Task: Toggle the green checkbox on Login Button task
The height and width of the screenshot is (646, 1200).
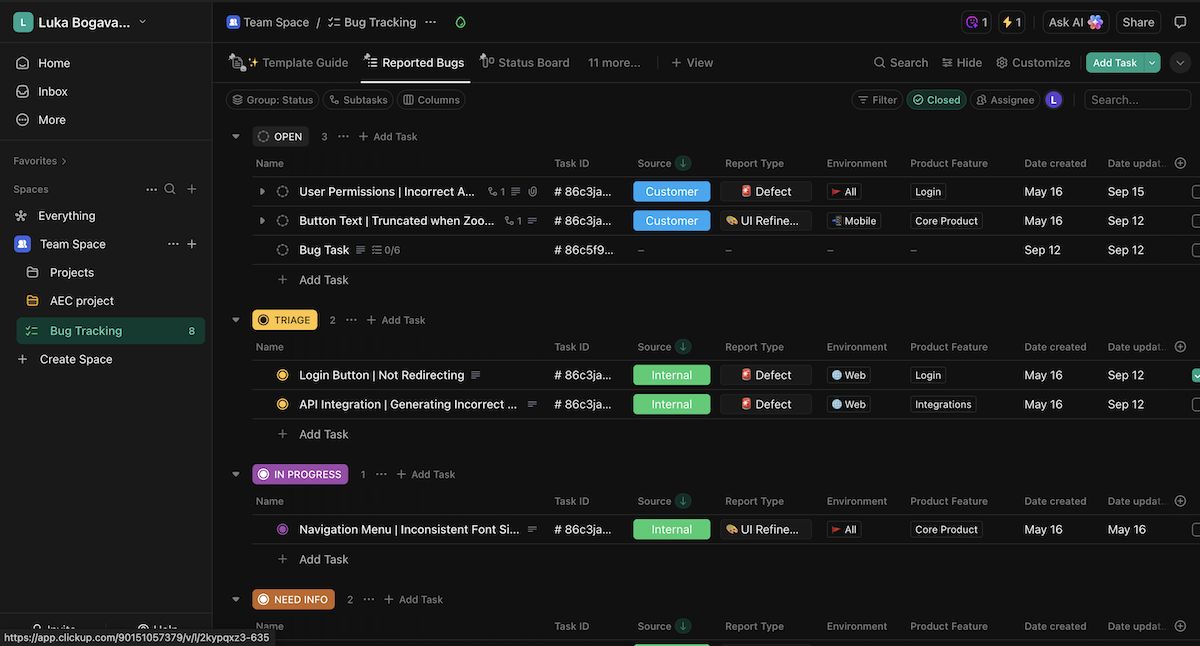Action: click(x=1196, y=374)
